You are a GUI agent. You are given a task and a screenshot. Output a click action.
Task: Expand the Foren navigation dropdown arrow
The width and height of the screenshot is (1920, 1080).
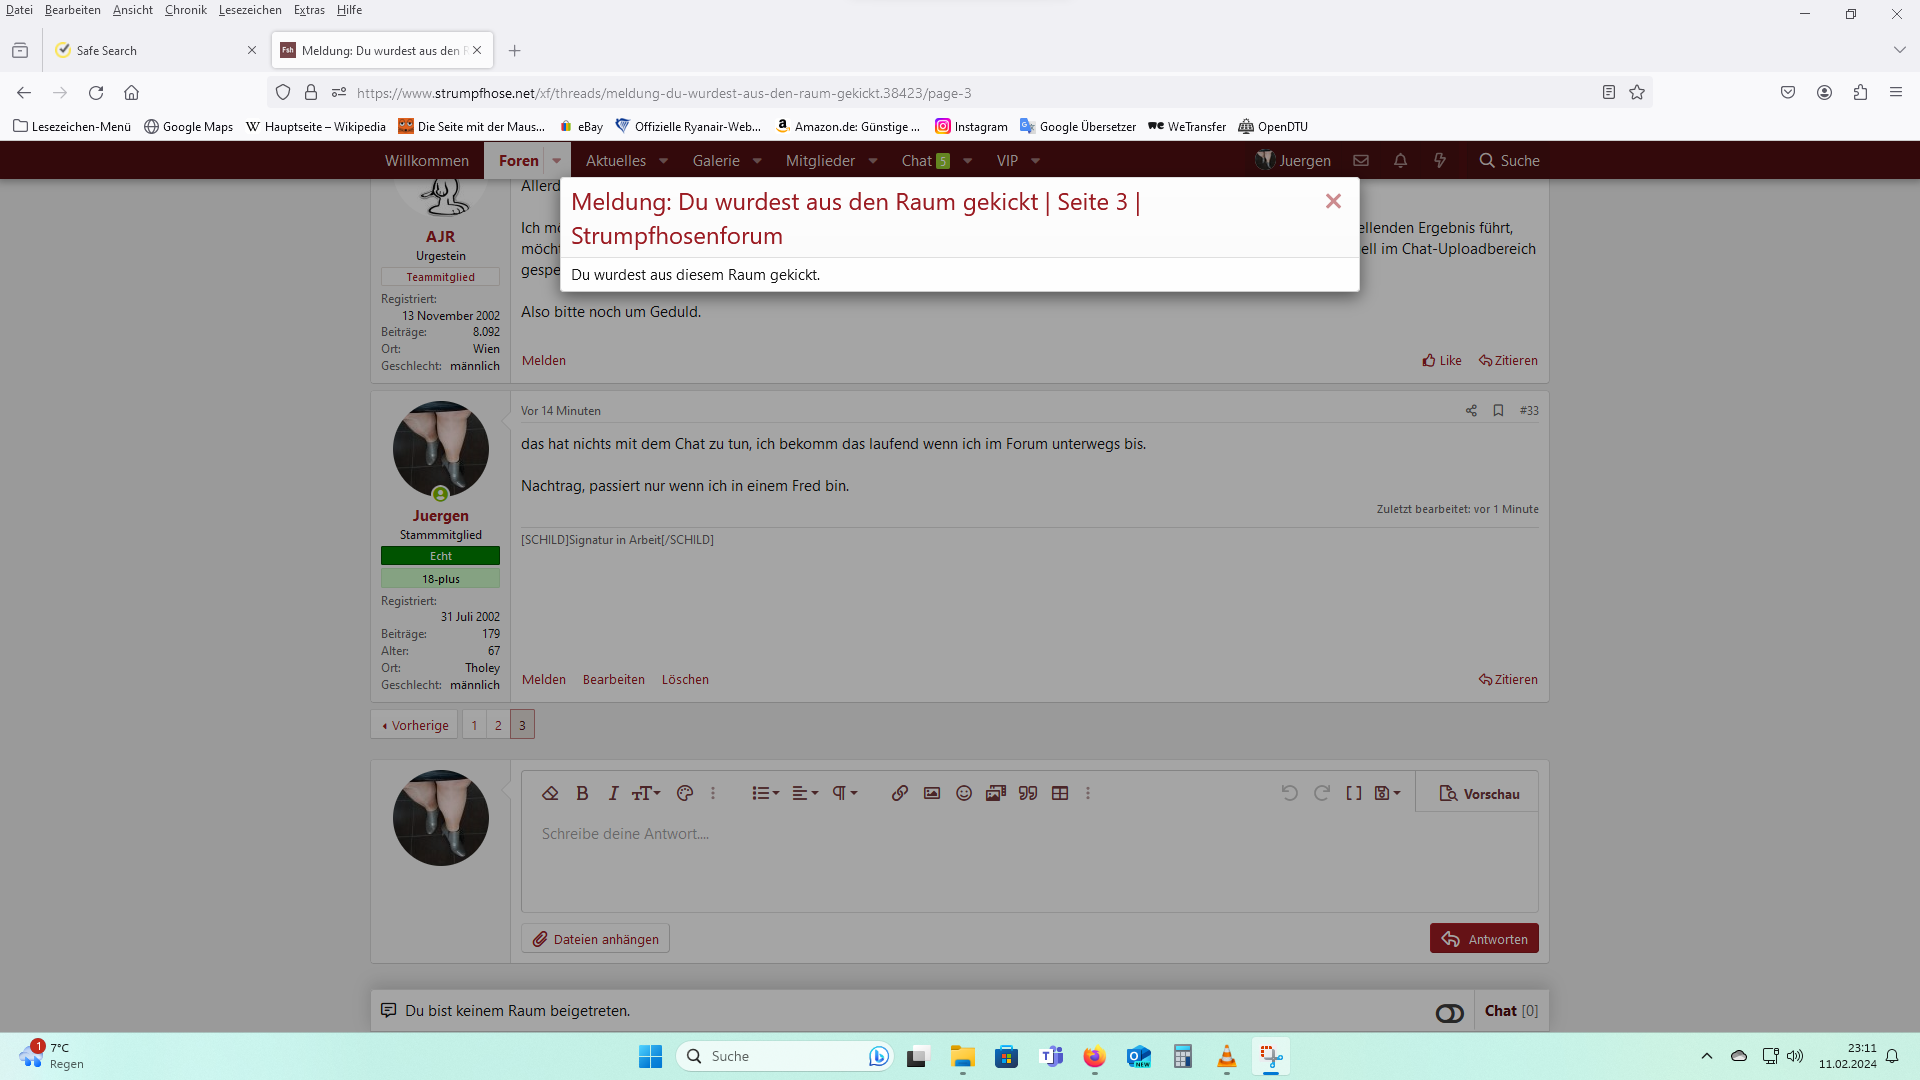[557, 161]
